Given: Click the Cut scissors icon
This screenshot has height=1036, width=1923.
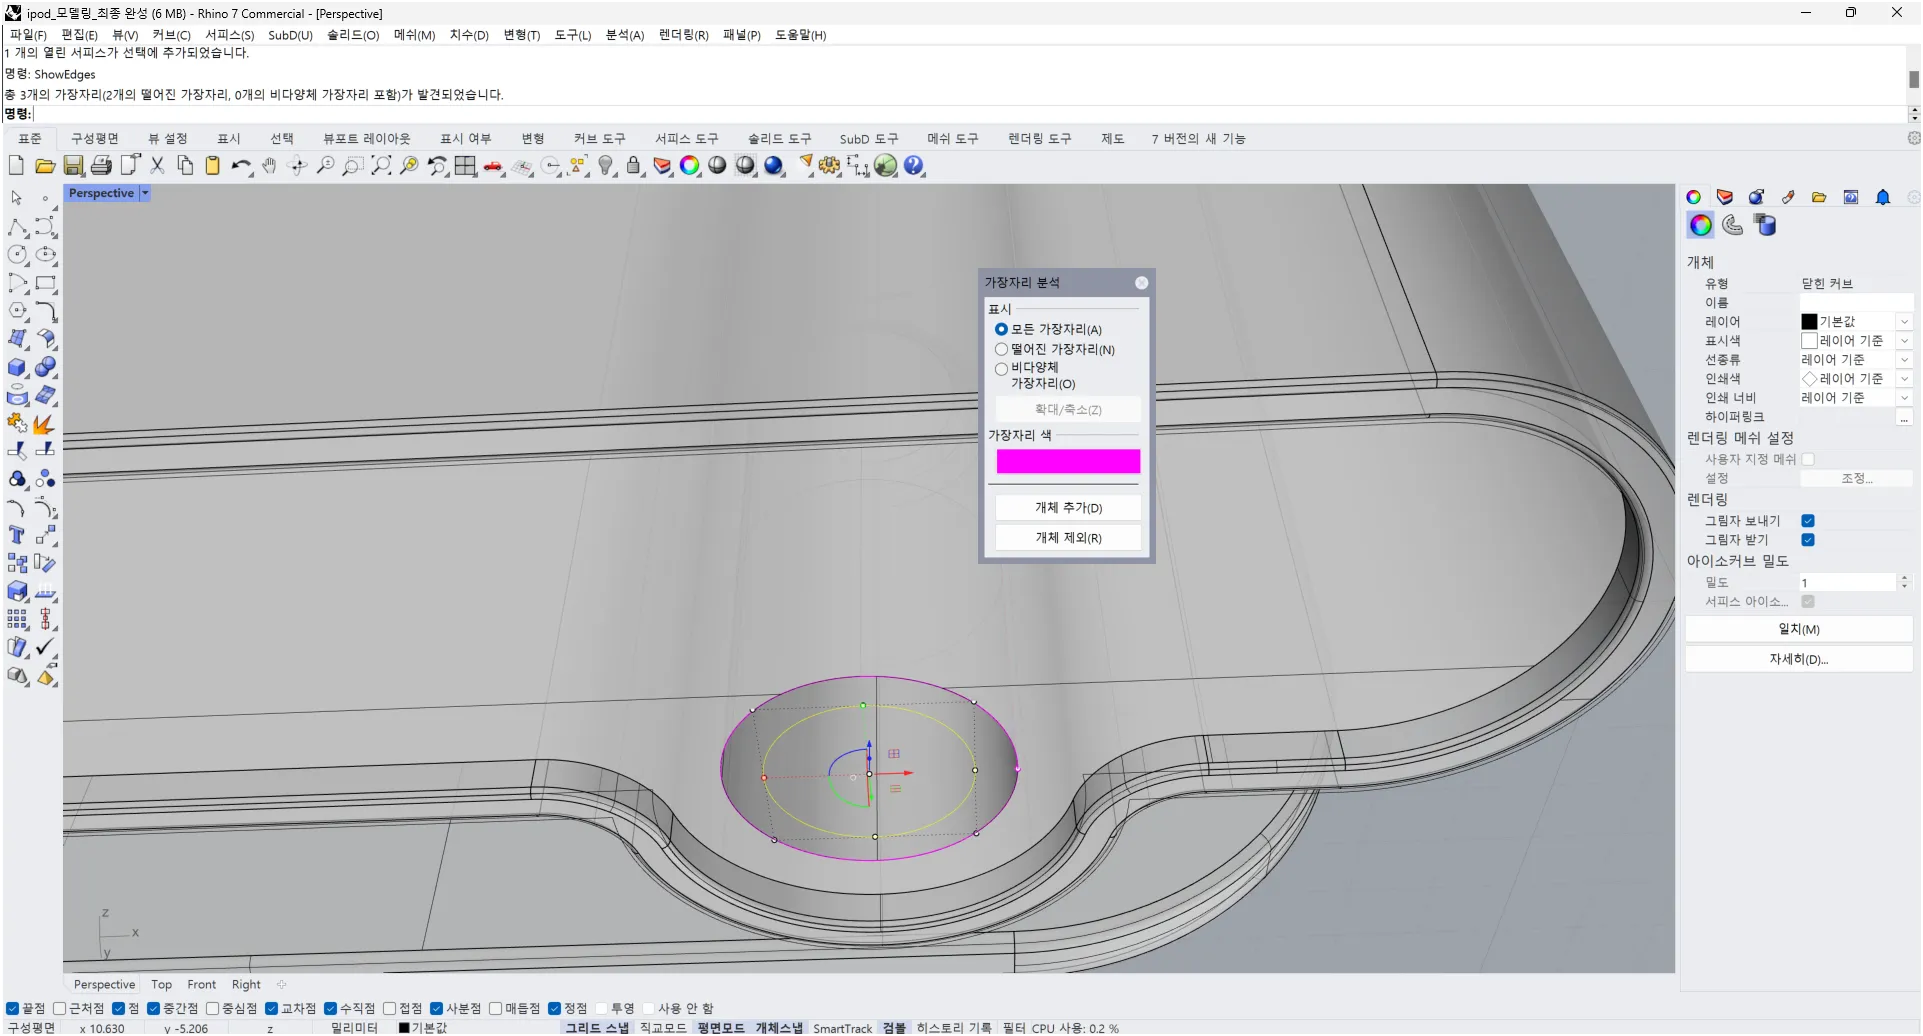Looking at the screenshot, I should (x=157, y=166).
